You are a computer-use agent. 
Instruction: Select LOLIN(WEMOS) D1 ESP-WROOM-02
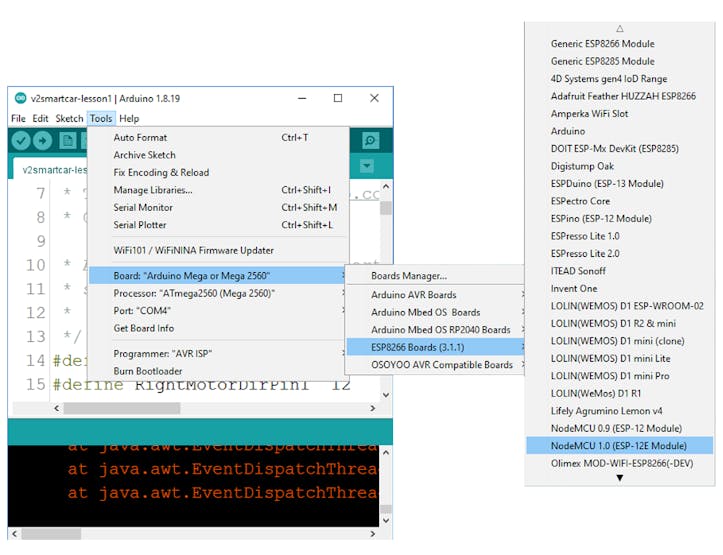tap(620, 306)
